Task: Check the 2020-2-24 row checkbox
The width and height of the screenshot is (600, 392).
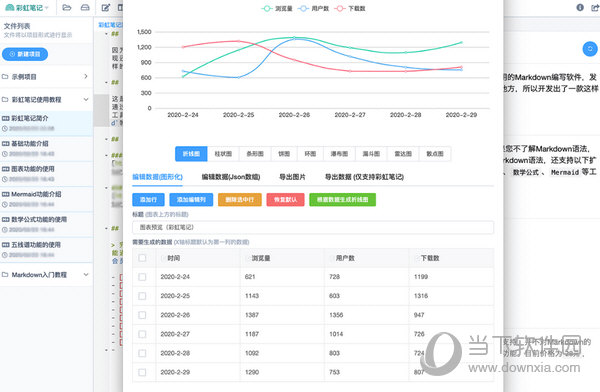Action: (x=142, y=277)
